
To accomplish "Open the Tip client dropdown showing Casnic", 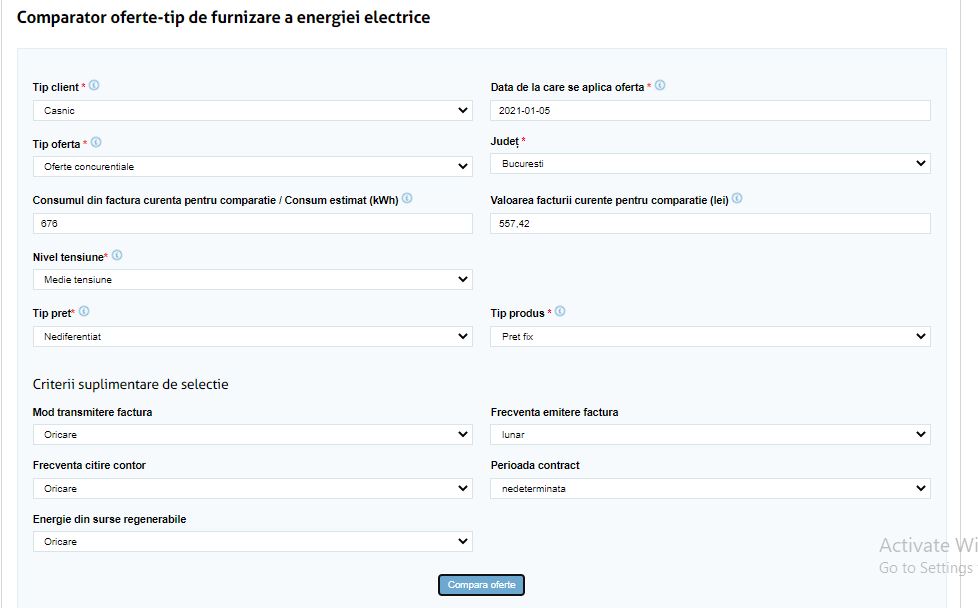I will click(253, 110).
